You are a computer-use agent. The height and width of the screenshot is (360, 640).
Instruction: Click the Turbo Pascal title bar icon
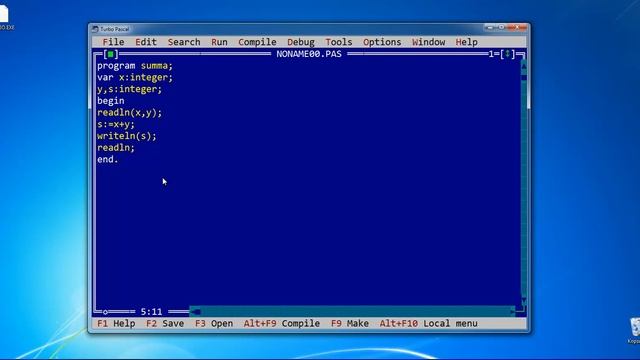[x=95, y=29]
